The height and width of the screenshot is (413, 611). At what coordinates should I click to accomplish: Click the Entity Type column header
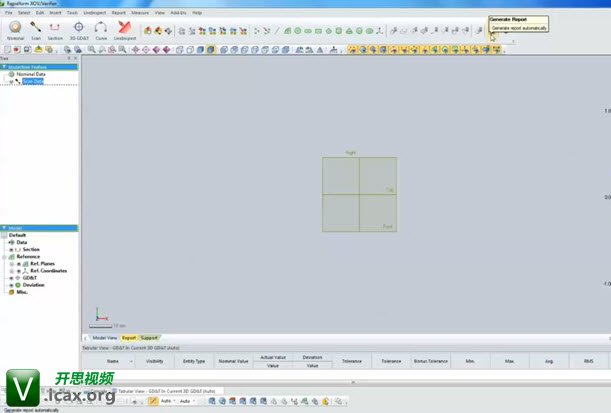(x=194, y=361)
